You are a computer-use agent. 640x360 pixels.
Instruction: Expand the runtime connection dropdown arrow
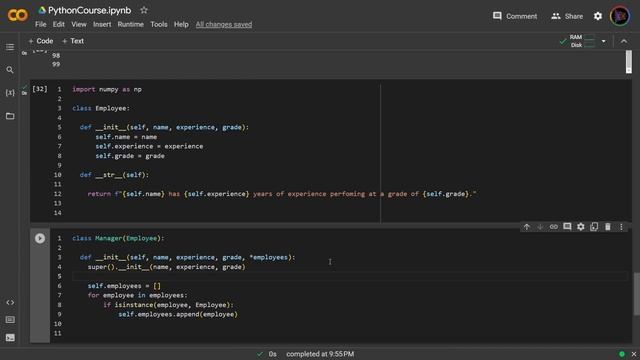pyautogui.click(x=603, y=41)
